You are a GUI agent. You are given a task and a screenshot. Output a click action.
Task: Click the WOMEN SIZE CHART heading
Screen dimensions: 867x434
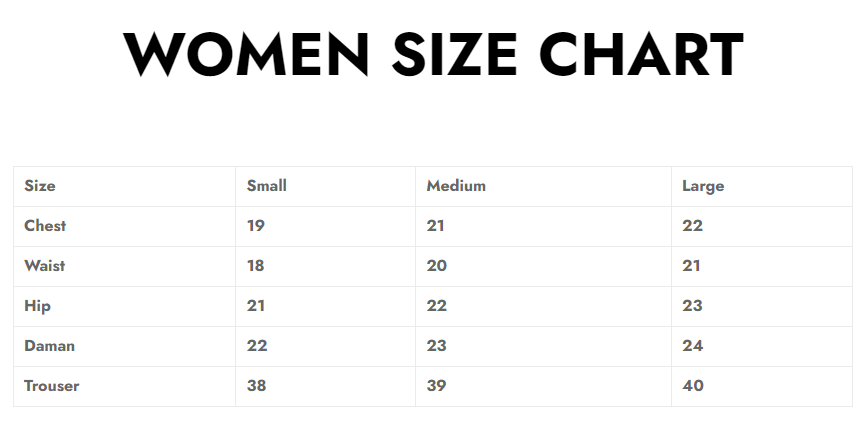point(433,54)
